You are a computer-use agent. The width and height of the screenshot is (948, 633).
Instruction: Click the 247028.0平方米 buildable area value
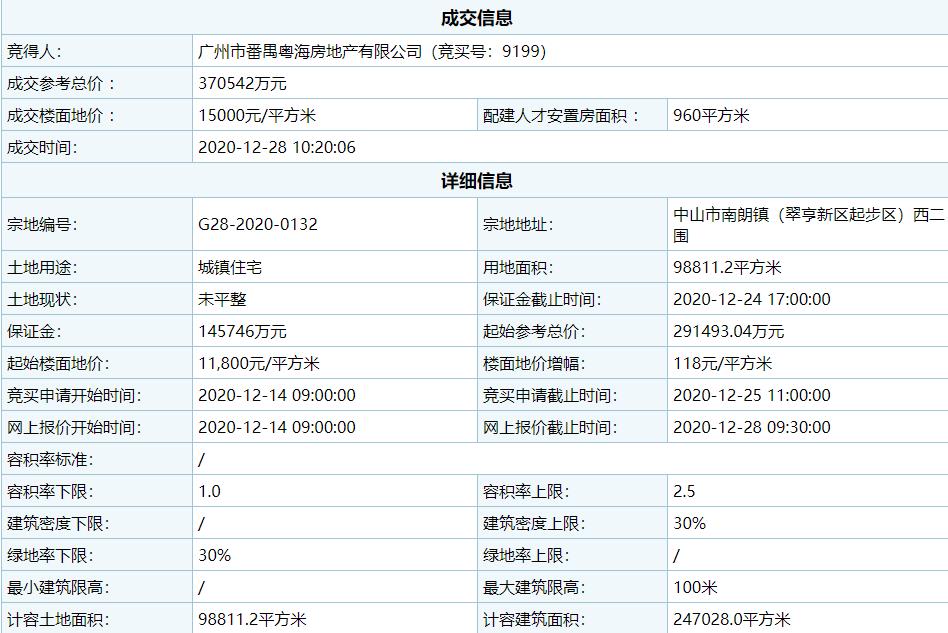(x=732, y=619)
